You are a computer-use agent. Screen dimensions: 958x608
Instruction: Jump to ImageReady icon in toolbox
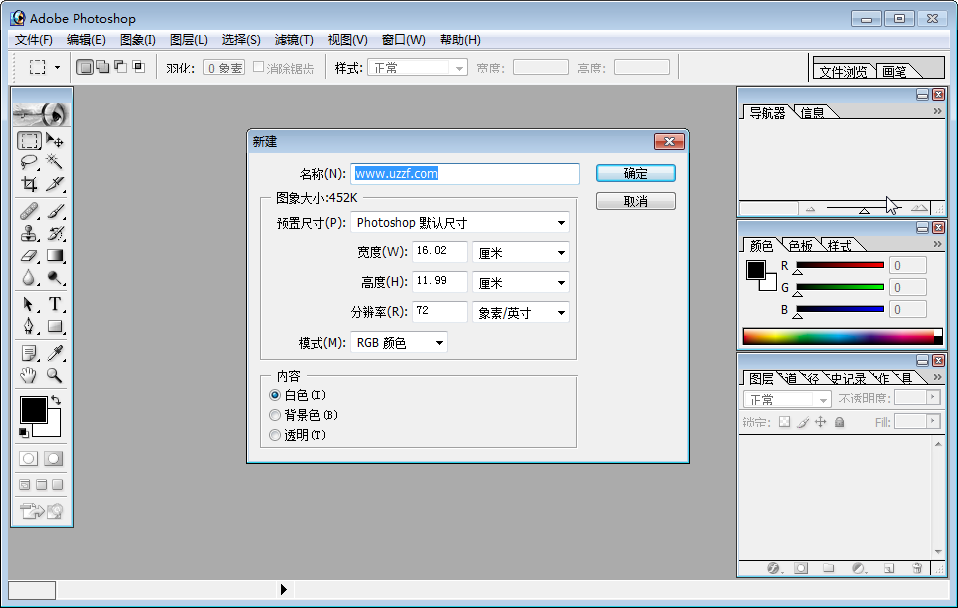pos(42,511)
